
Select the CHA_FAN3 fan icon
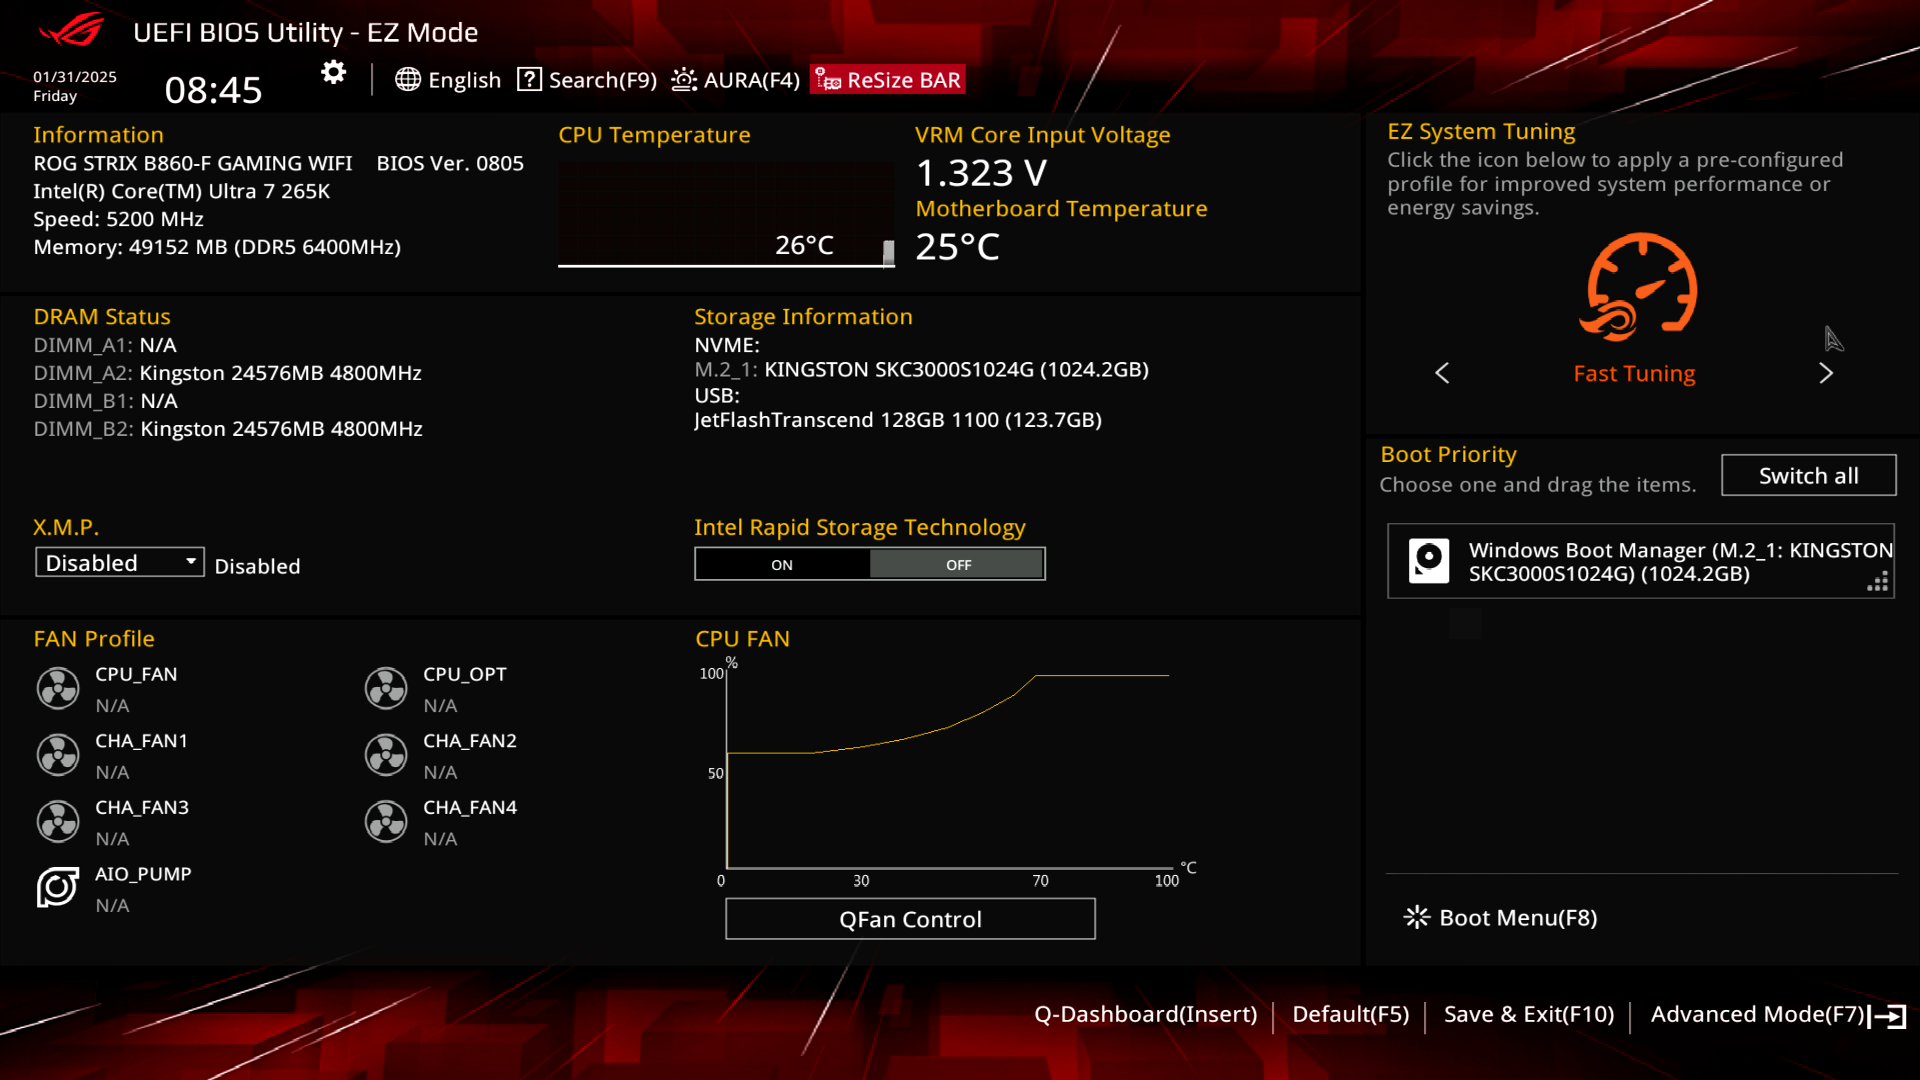pyautogui.click(x=58, y=821)
